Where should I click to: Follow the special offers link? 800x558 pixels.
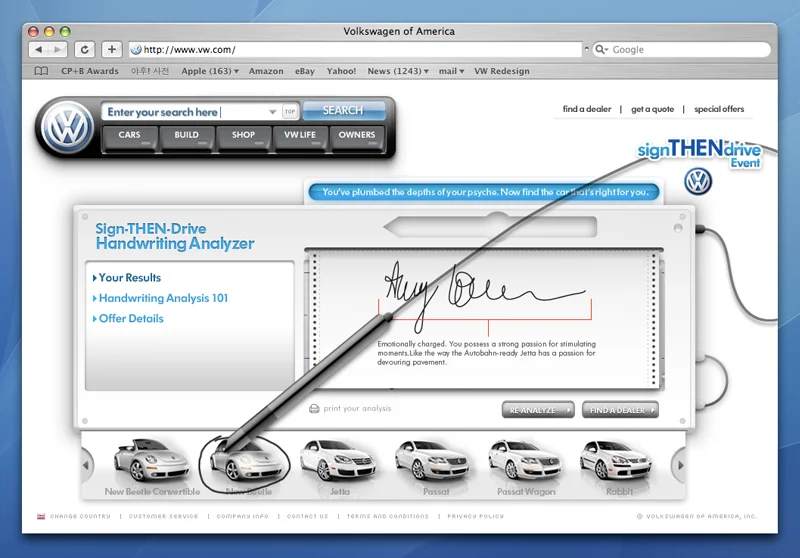[719, 109]
